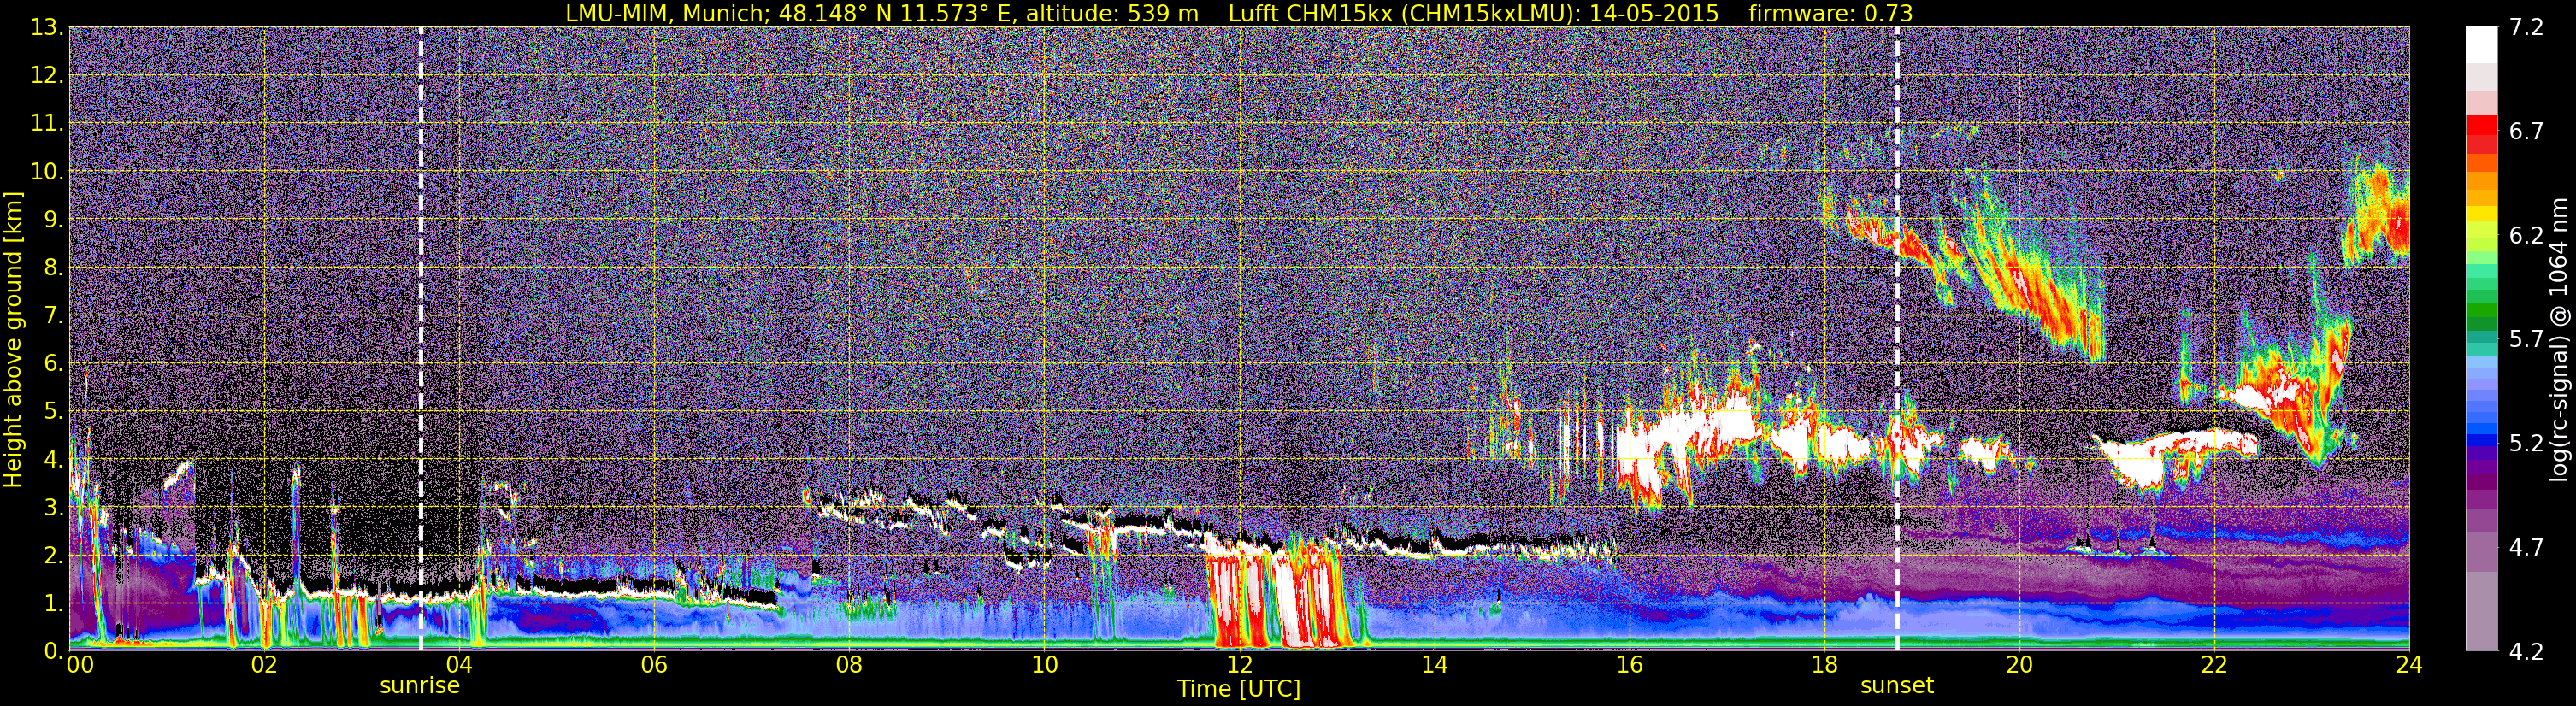Click the sunset dashed white vertical marker

(x=1897, y=338)
